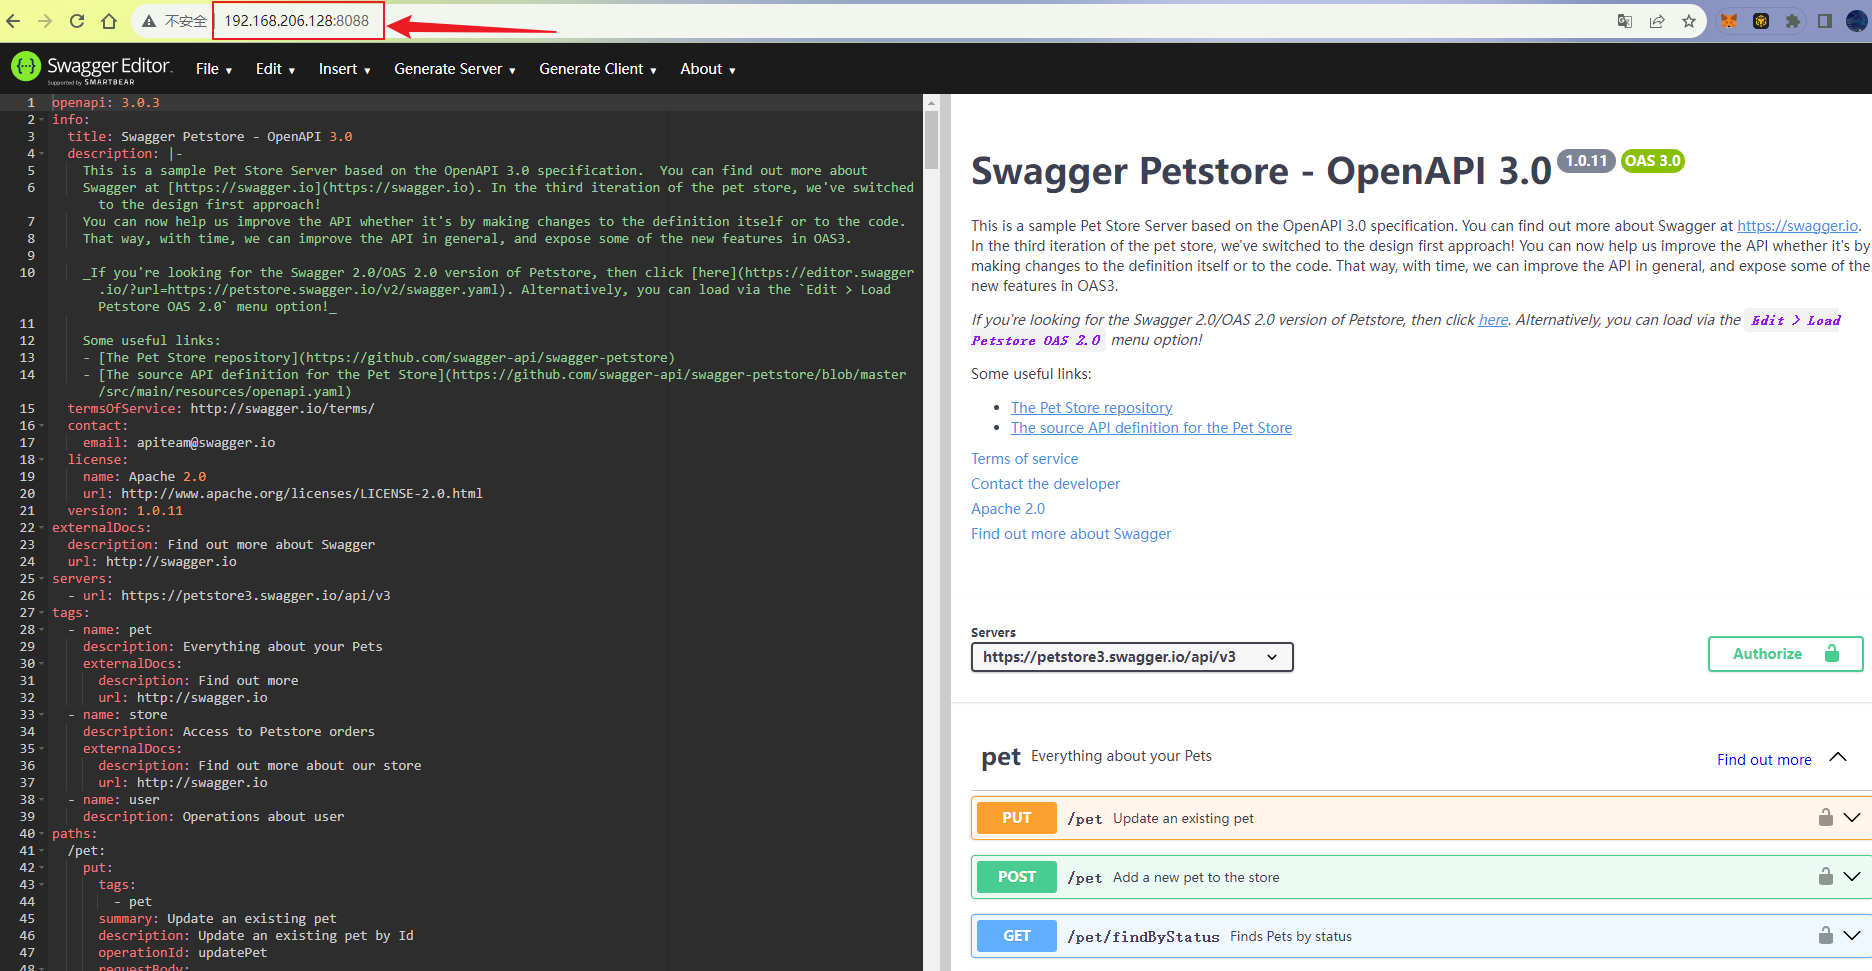Viewport: 1872px width, 971px height.
Task: Click the editor vertical scrollbar thumb
Action: 932,140
